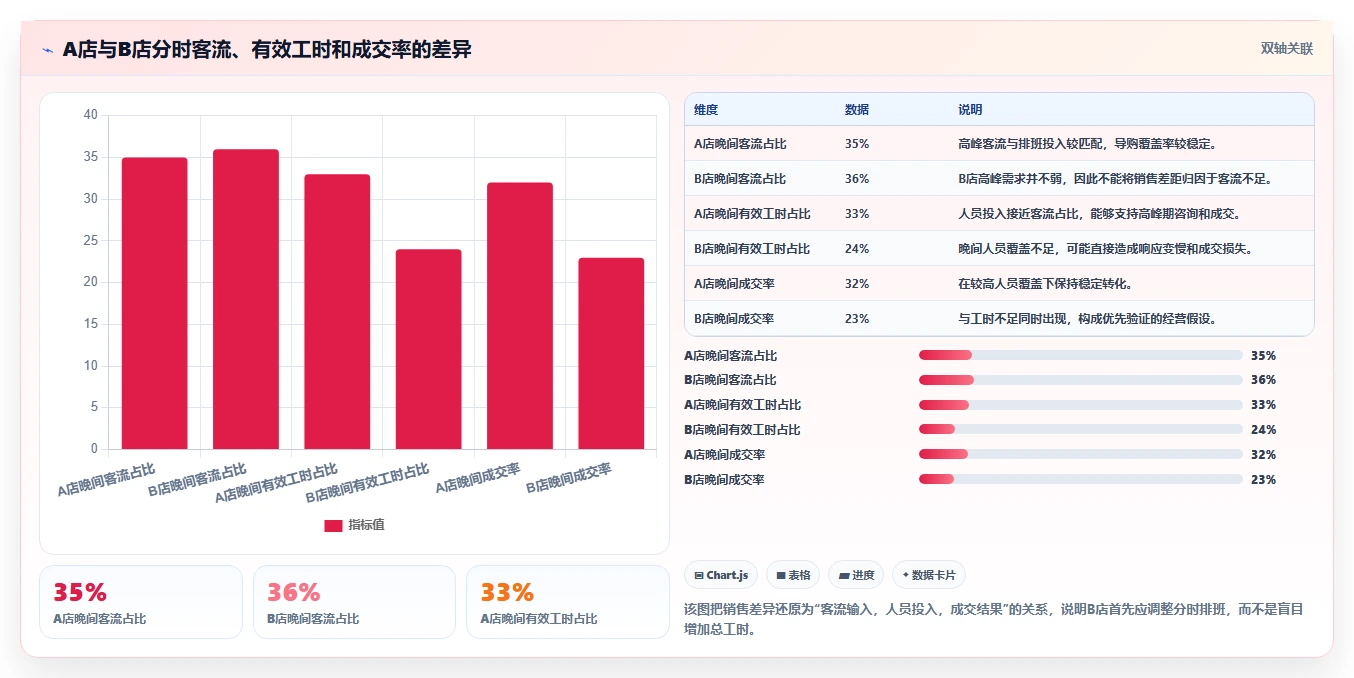Click the 进度 tag chip

[856, 575]
